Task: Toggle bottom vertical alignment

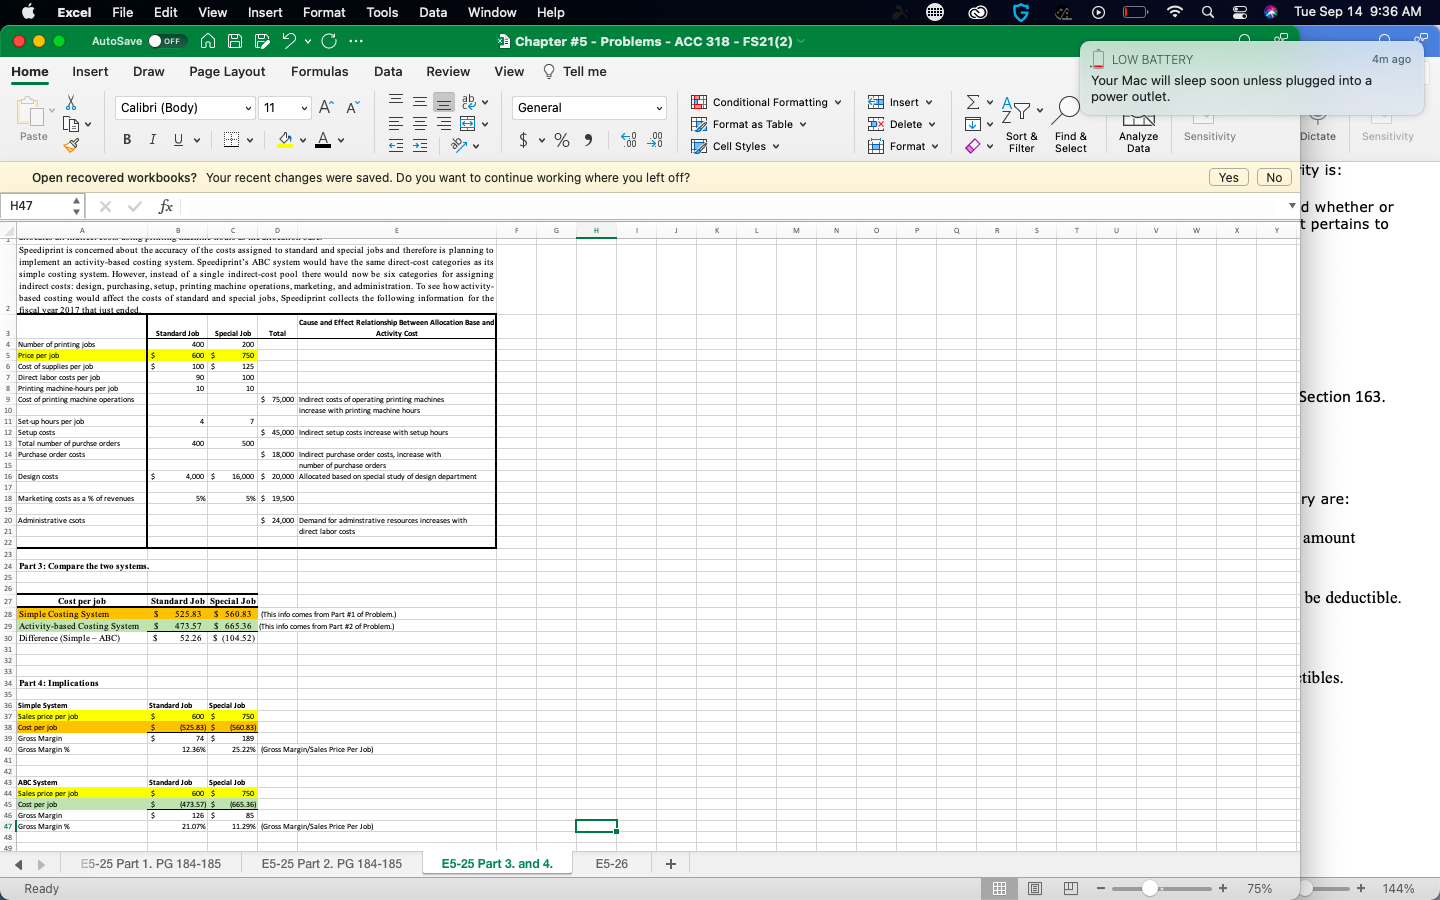Action: [444, 102]
